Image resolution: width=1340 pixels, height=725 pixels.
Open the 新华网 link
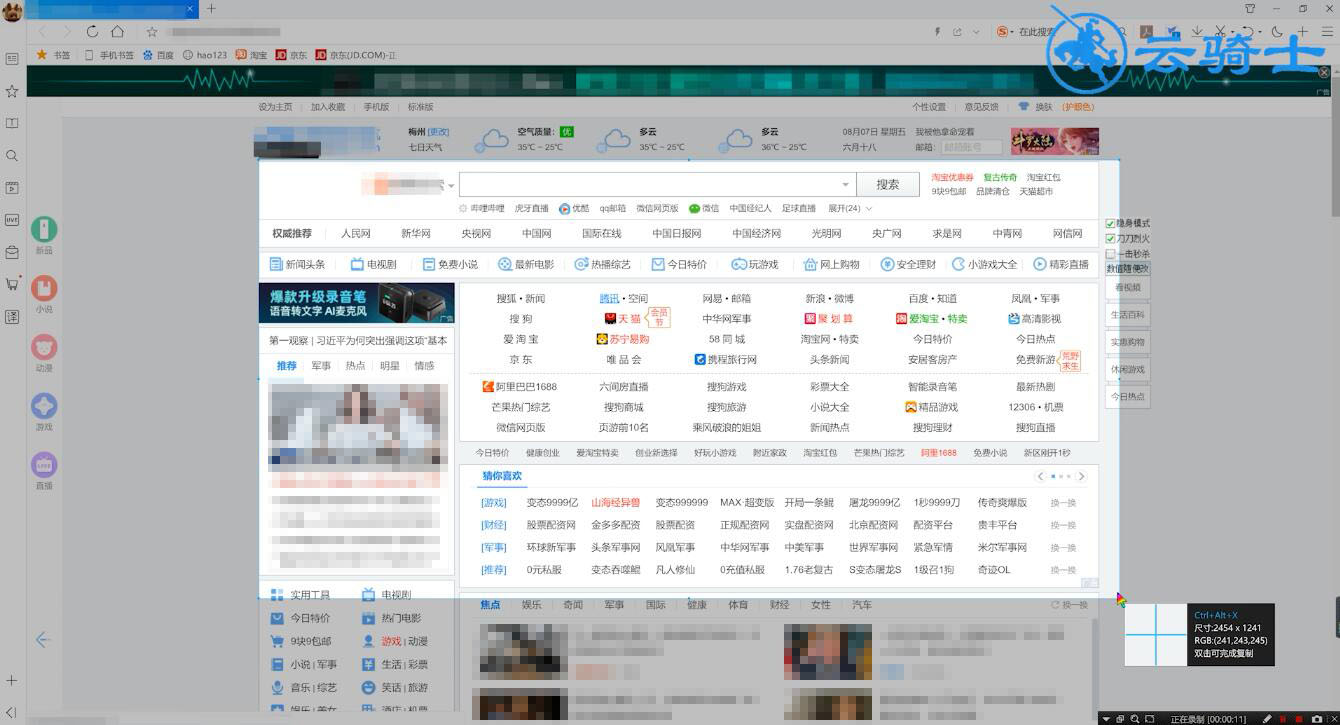[x=416, y=233]
